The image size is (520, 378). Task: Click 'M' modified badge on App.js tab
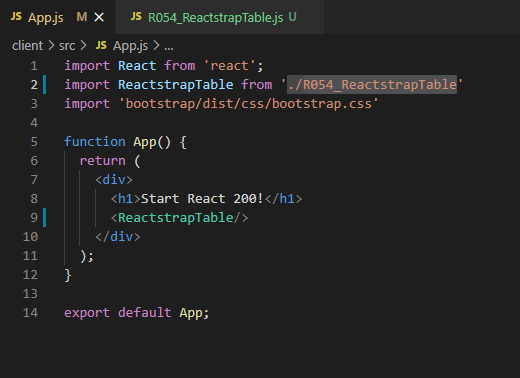coord(82,17)
